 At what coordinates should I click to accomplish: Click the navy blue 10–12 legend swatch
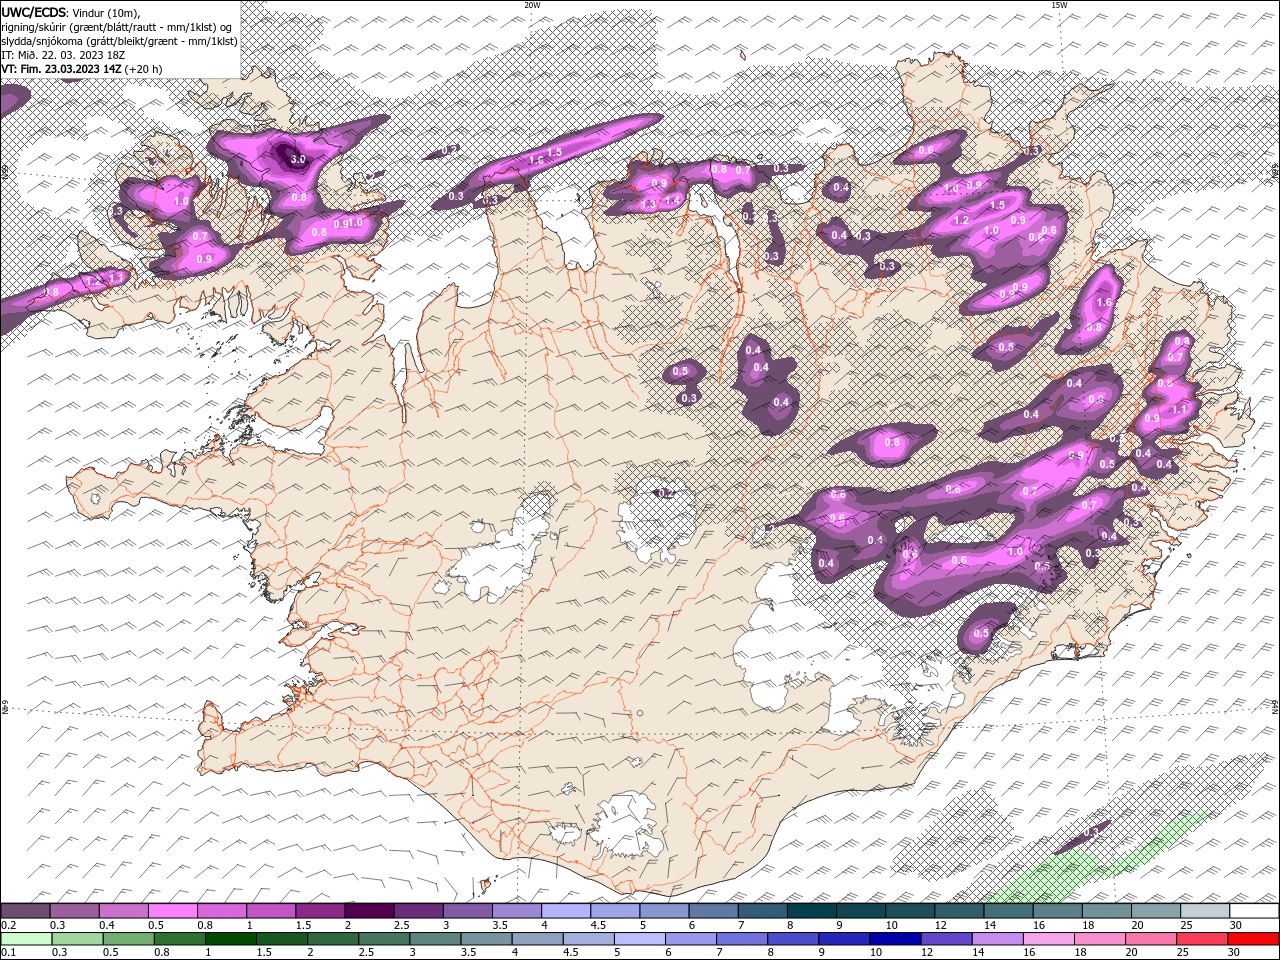(895, 939)
